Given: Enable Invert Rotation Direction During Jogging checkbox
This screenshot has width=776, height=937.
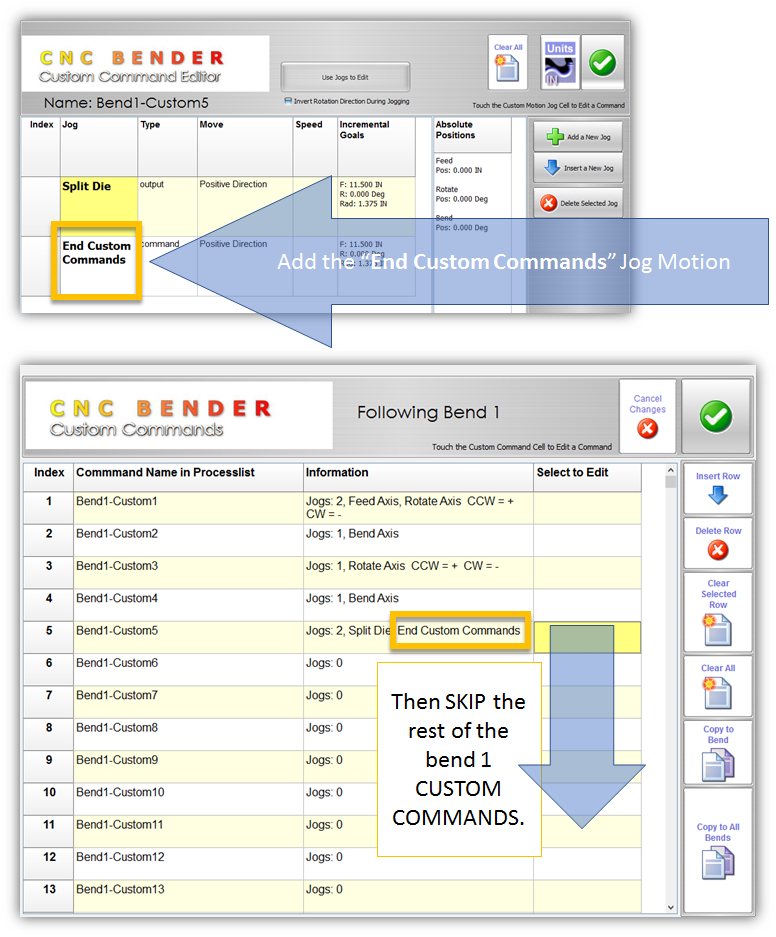Looking at the screenshot, I should [x=289, y=101].
